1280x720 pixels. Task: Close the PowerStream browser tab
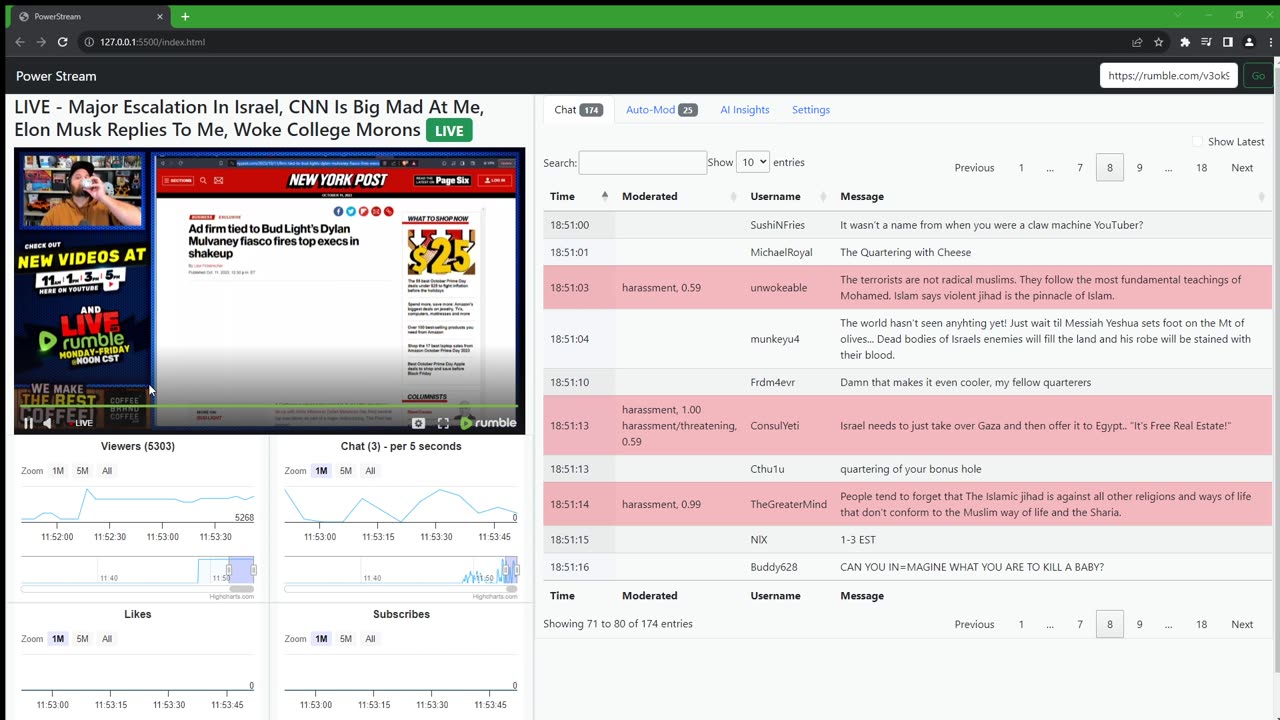click(158, 17)
